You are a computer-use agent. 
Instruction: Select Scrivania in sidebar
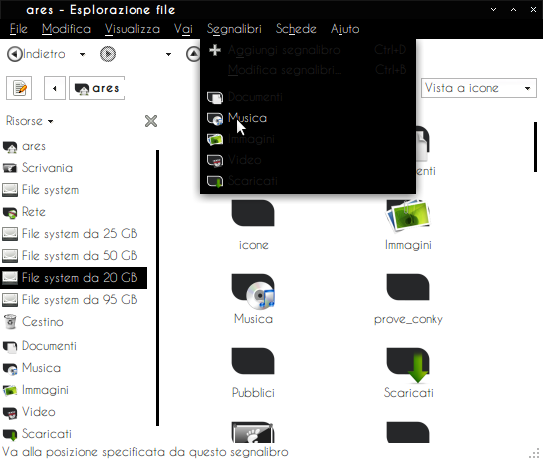[73, 168]
